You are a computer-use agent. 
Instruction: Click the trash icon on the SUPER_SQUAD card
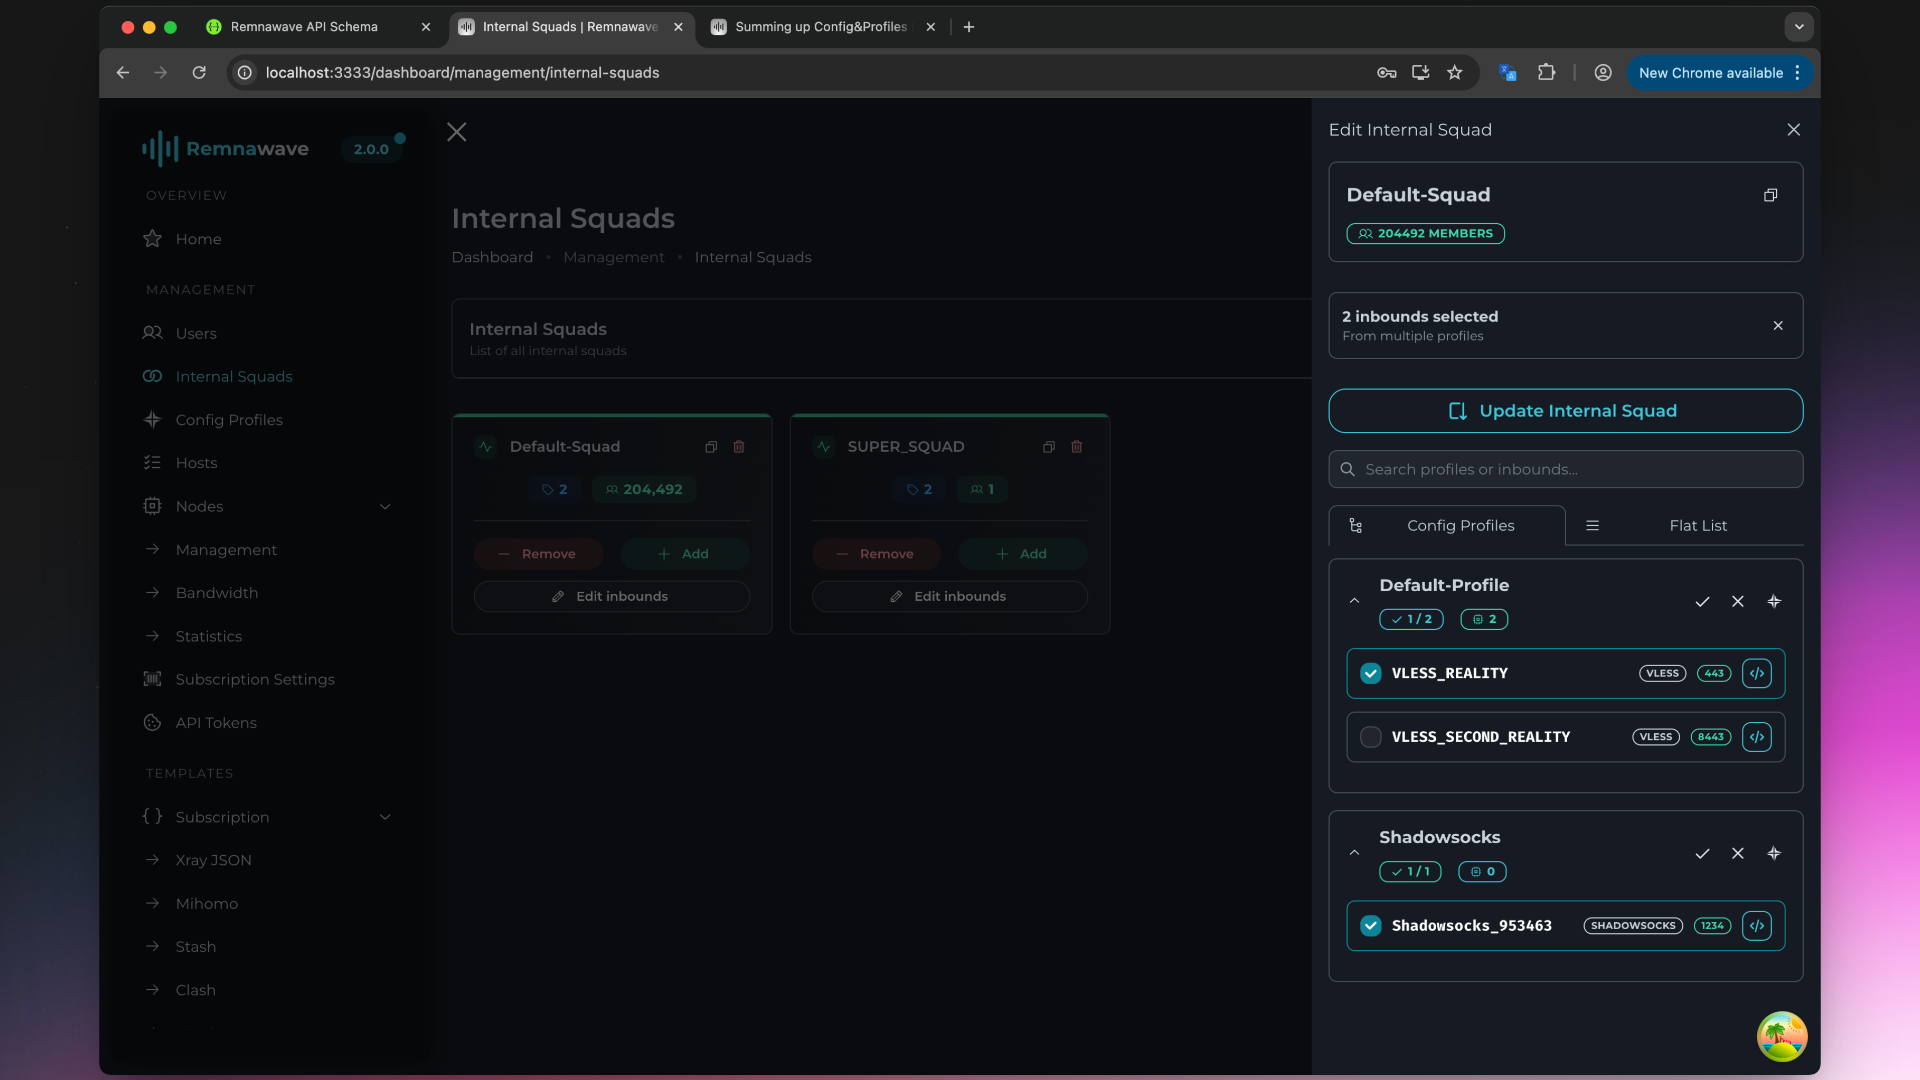point(1076,447)
